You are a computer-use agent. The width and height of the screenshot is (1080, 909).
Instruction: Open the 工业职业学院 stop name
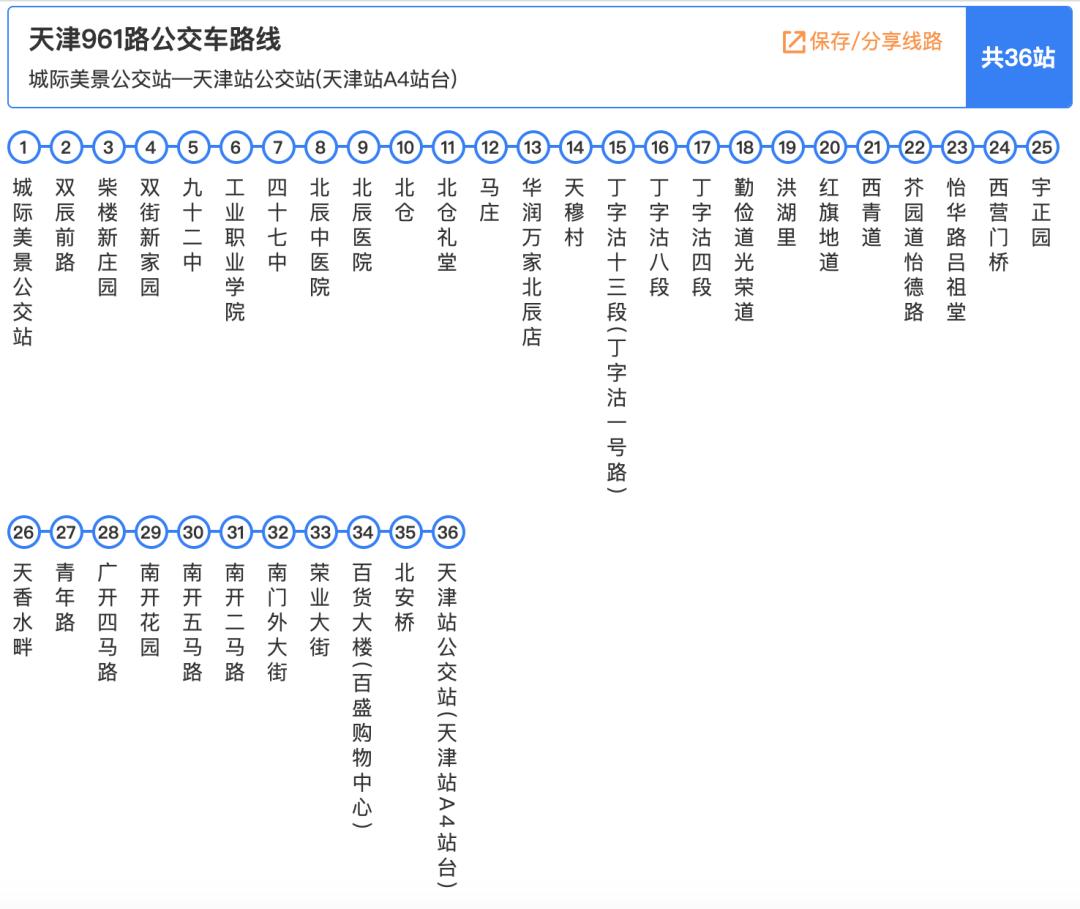pos(235,249)
